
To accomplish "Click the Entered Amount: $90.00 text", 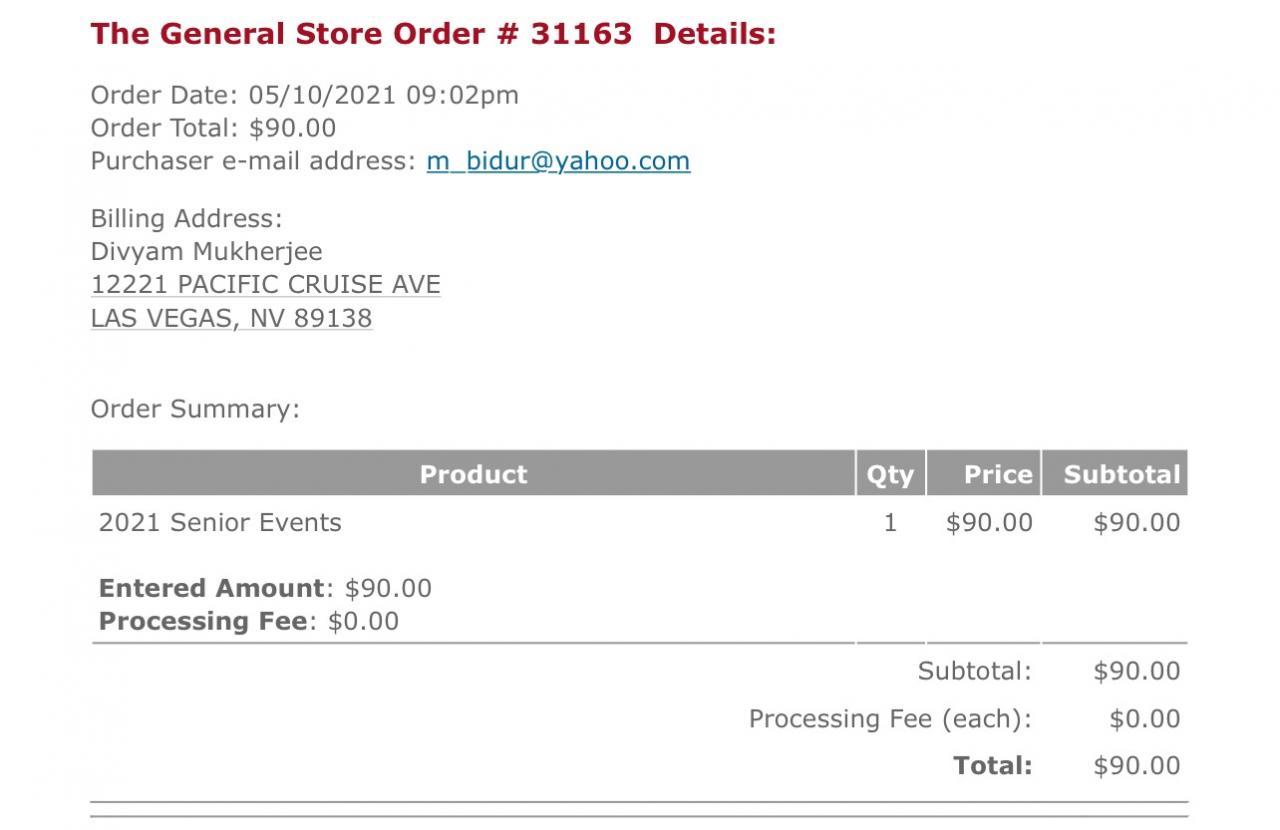I will 265,588.
